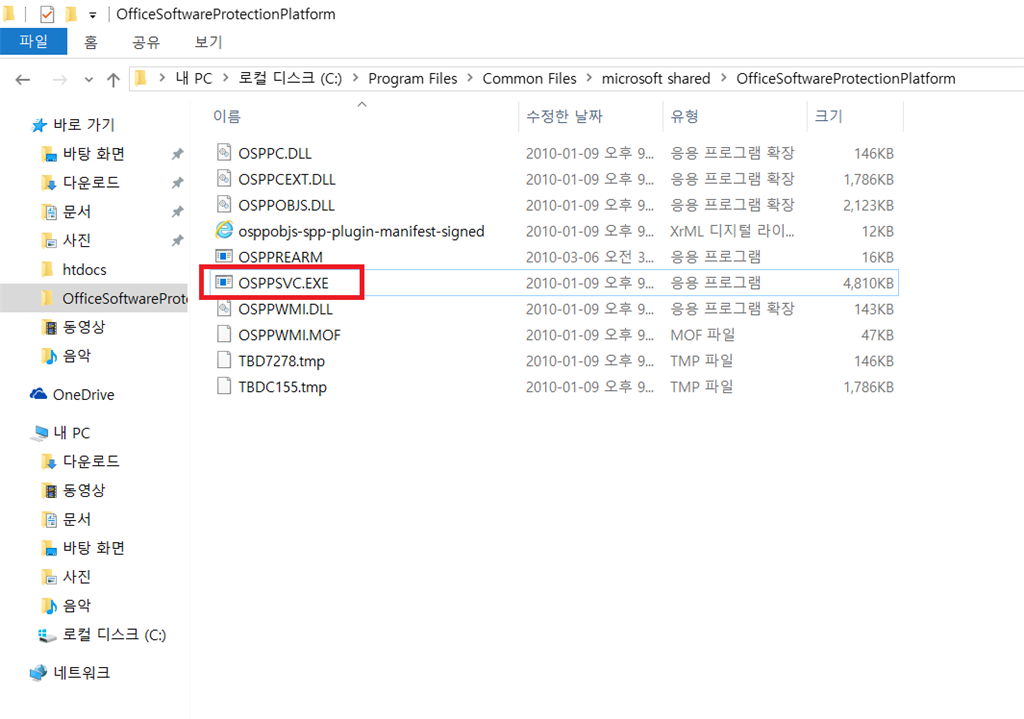The height and width of the screenshot is (719, 1024).
Task: Click the Back navigation arrow
Action: pos(23,80)
